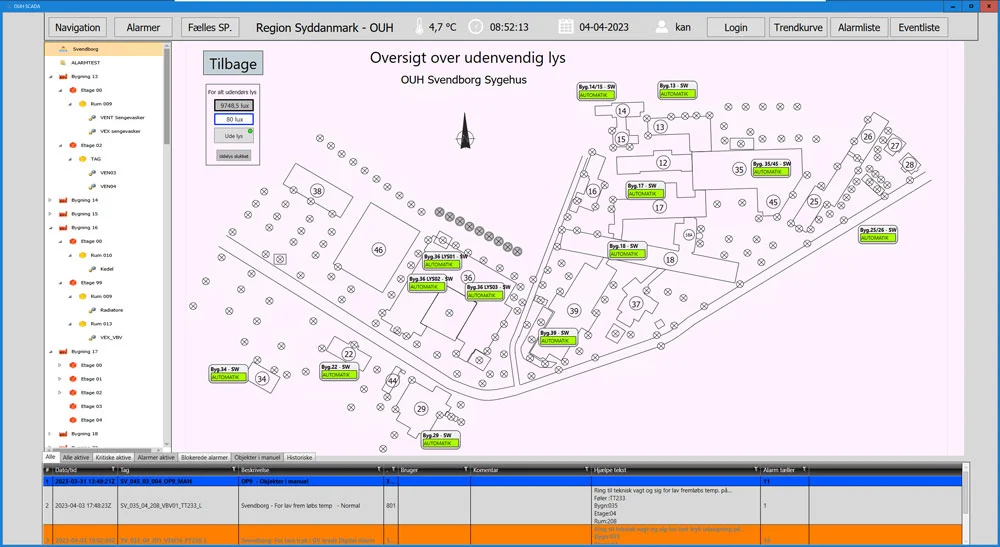Screen dimensions: 1000x547
Task: Toggle Byg.35/45 - SW AUTOMATIK mode
Action: click(x=770, y=172)
